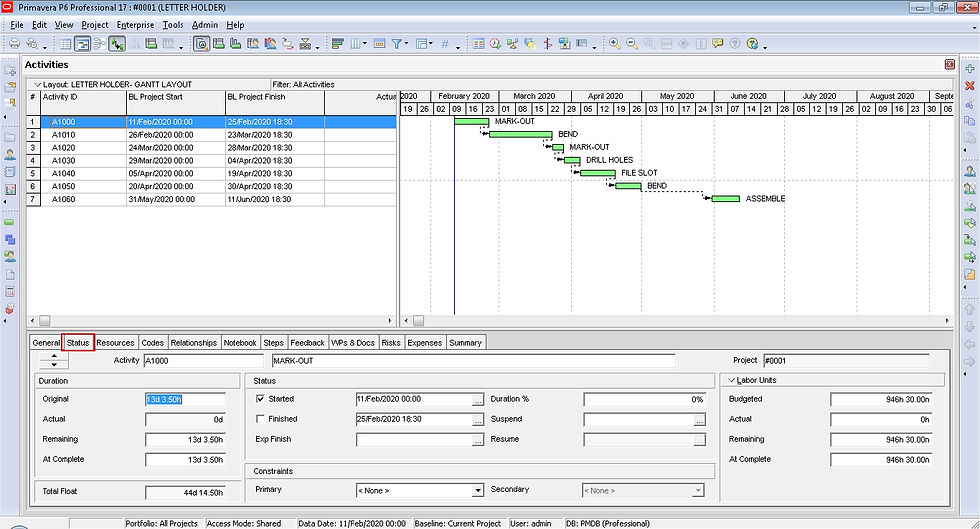Browse the Finished date ellipsis button
Viewport: 980px width, 529px height.
click(x=478, y=420)
